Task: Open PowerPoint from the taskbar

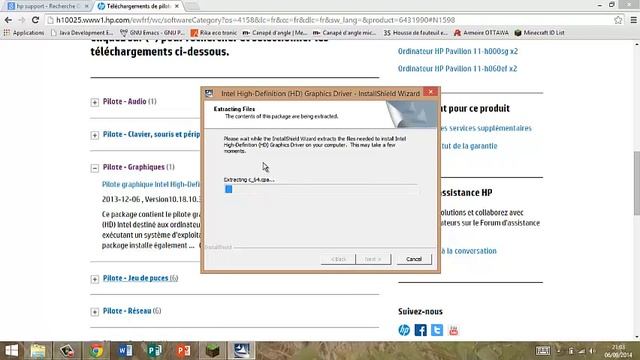Action: (x=184, y=351)
